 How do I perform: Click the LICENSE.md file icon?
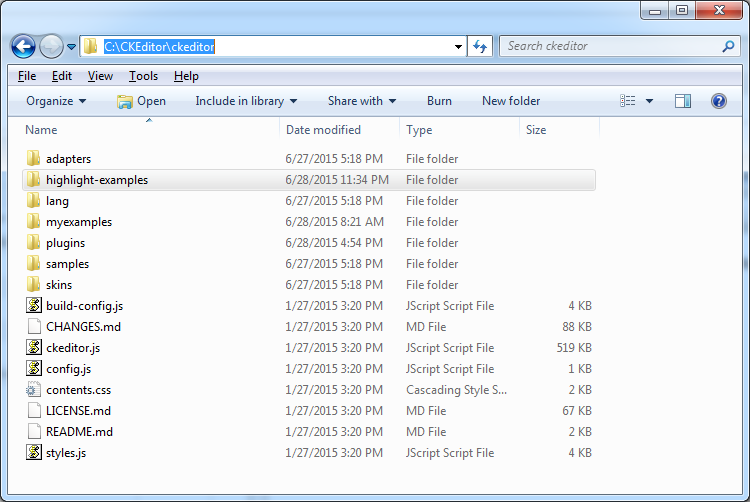tap(34, 411)
